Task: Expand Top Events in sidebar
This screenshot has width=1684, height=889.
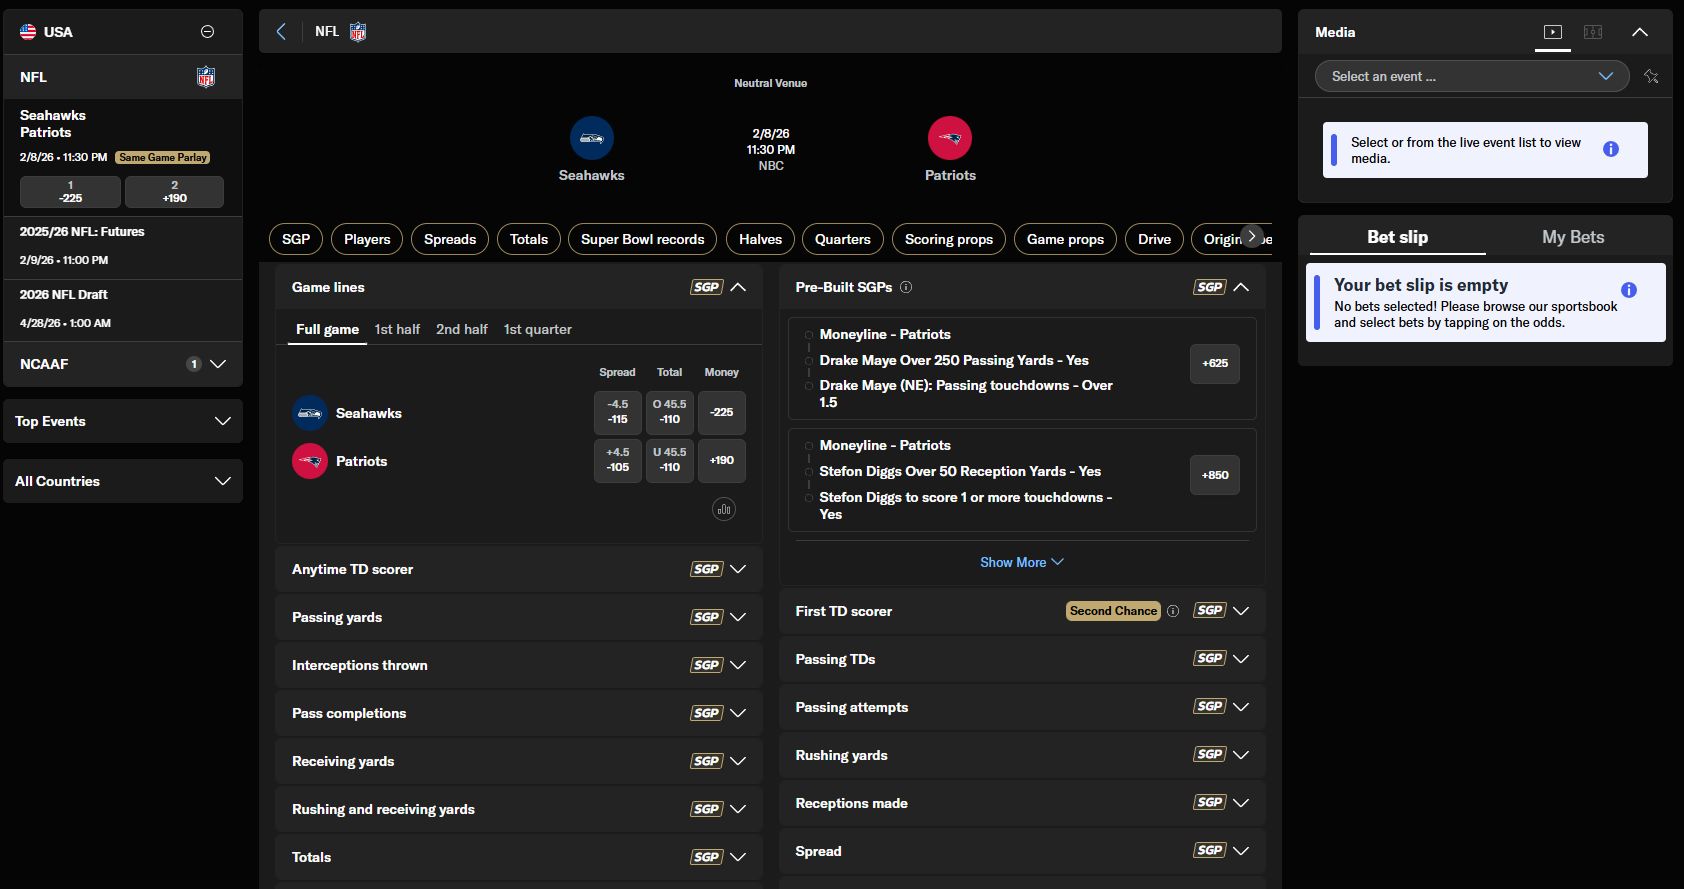Action: (123, 421)
